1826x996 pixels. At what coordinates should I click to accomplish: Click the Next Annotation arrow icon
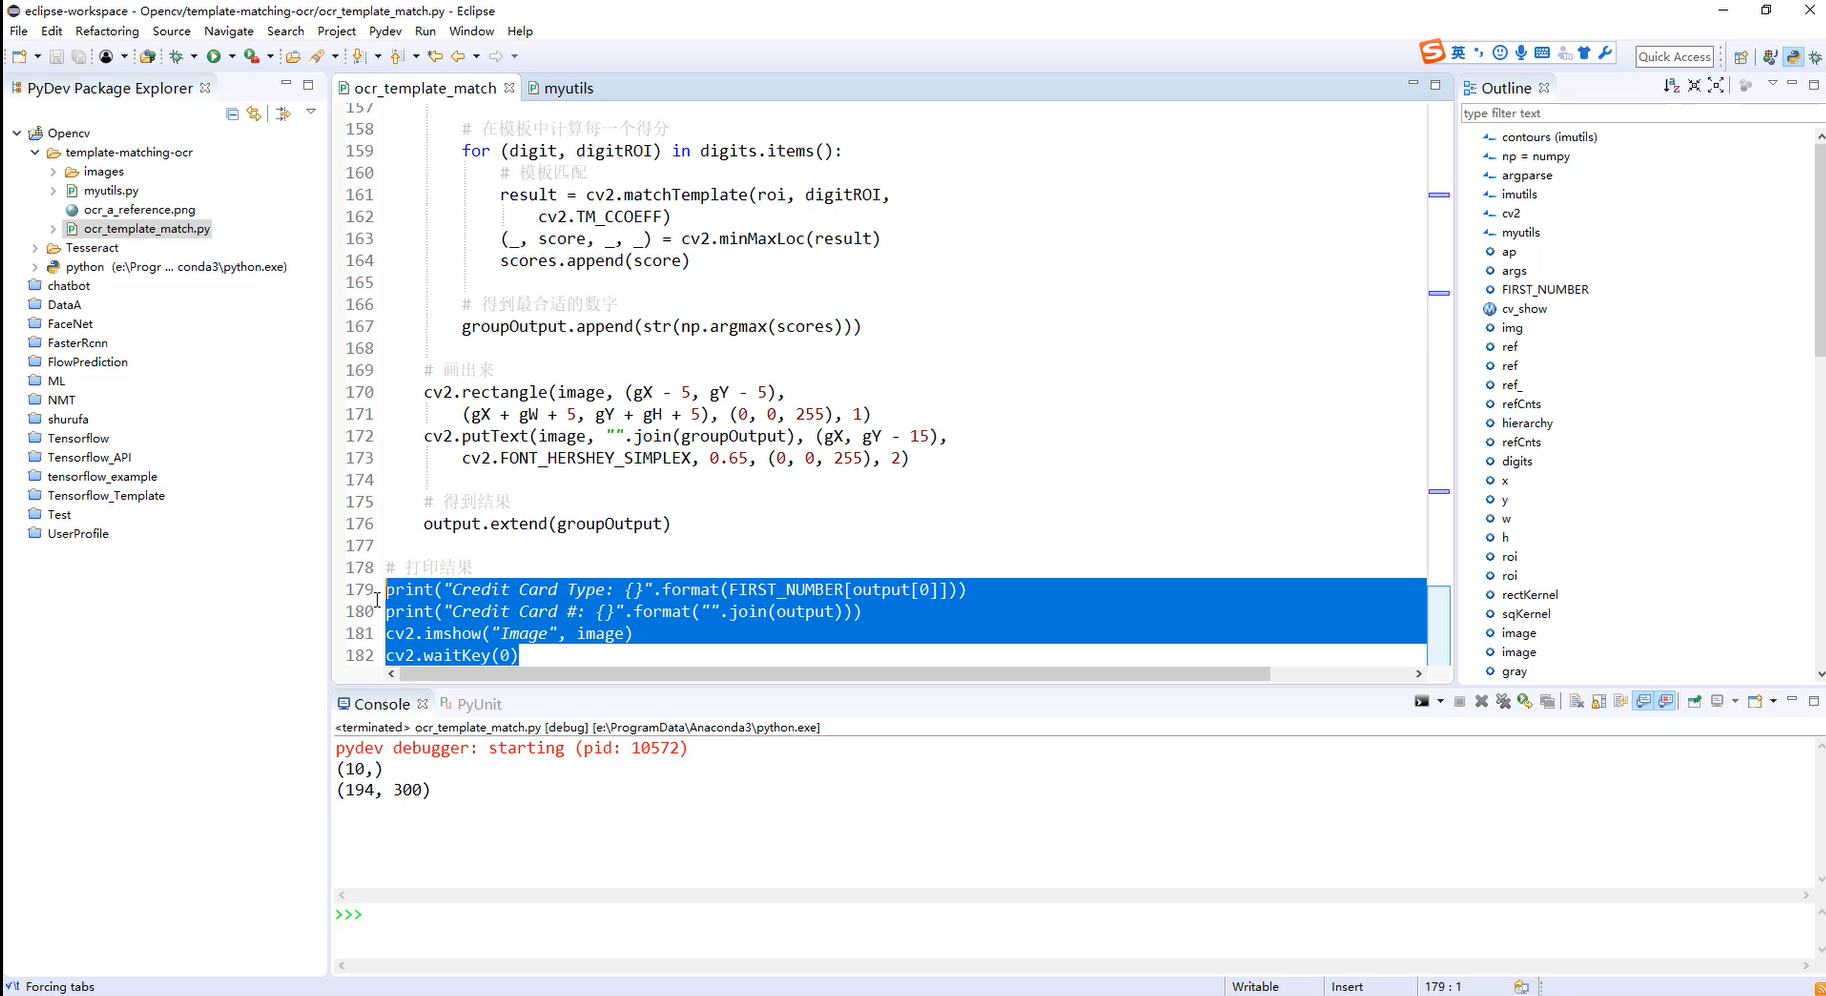359,56
